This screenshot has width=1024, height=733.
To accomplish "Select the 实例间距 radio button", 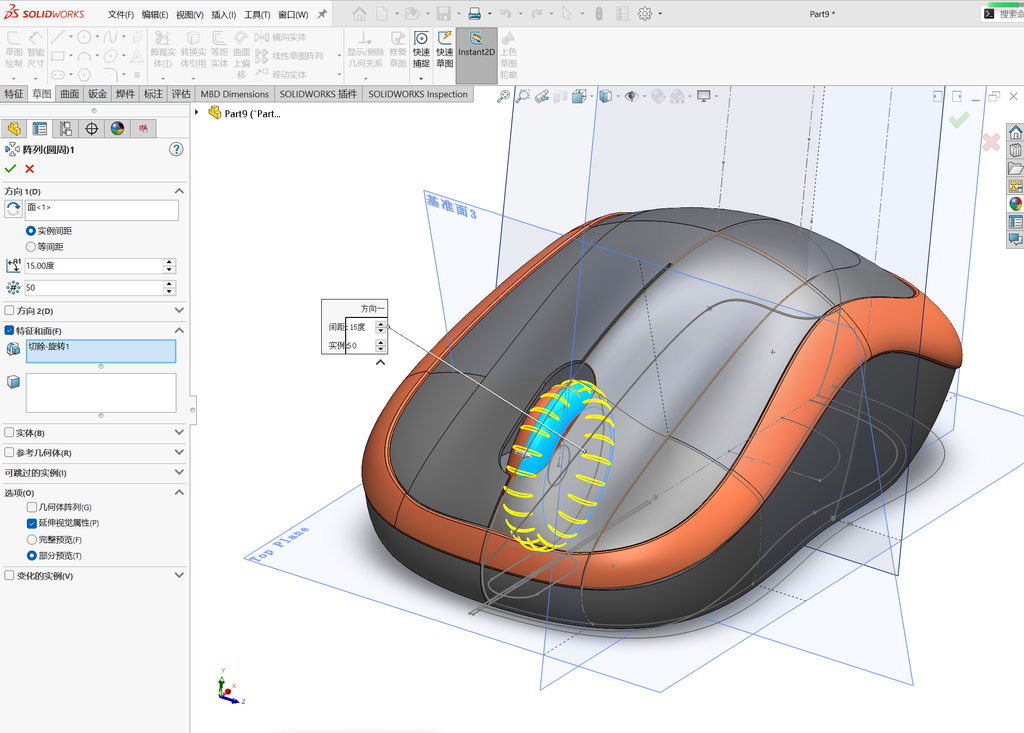I will click(x=31, y=231).
